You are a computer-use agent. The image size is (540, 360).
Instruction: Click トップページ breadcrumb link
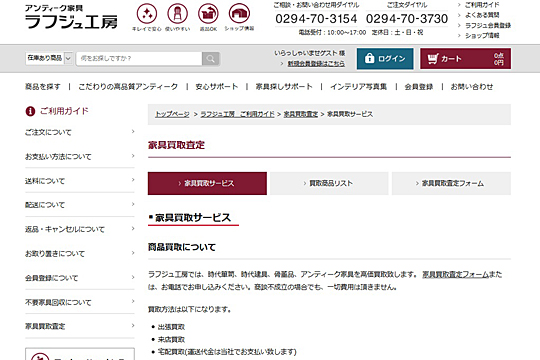coord(172,114)
